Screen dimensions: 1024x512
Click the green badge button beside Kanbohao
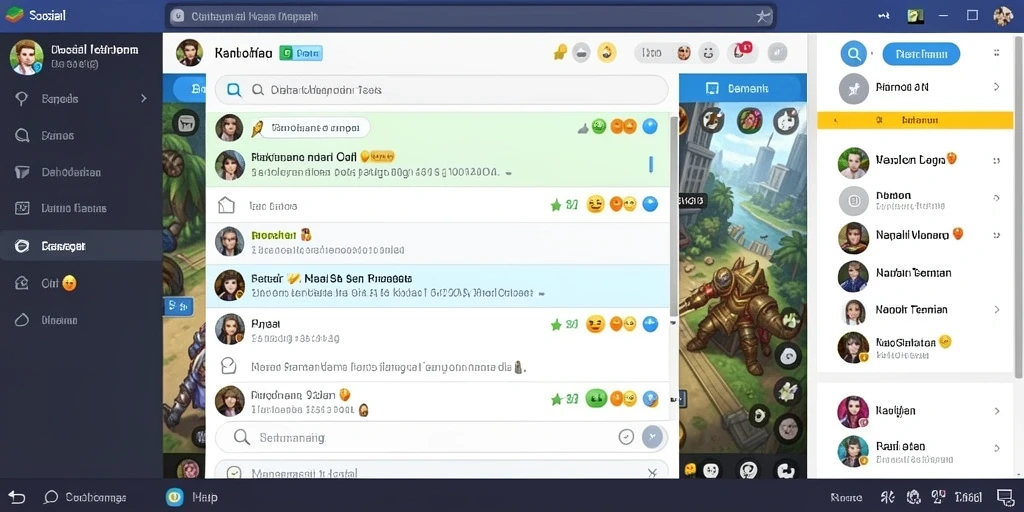(x=300, y=53)
